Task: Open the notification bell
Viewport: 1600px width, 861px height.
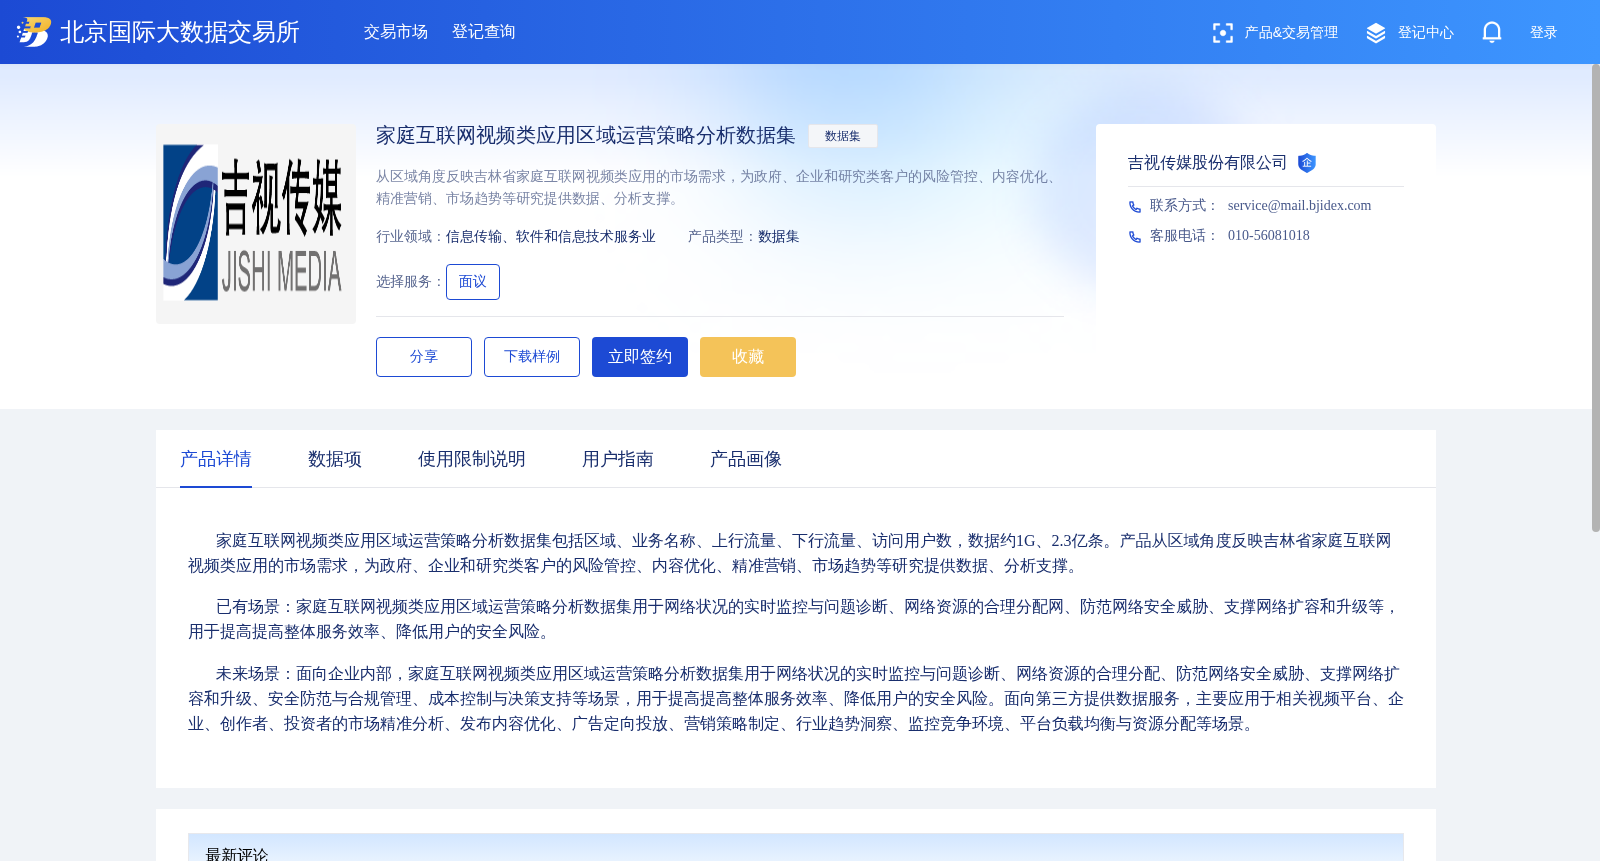Action: click(1492, 32)
